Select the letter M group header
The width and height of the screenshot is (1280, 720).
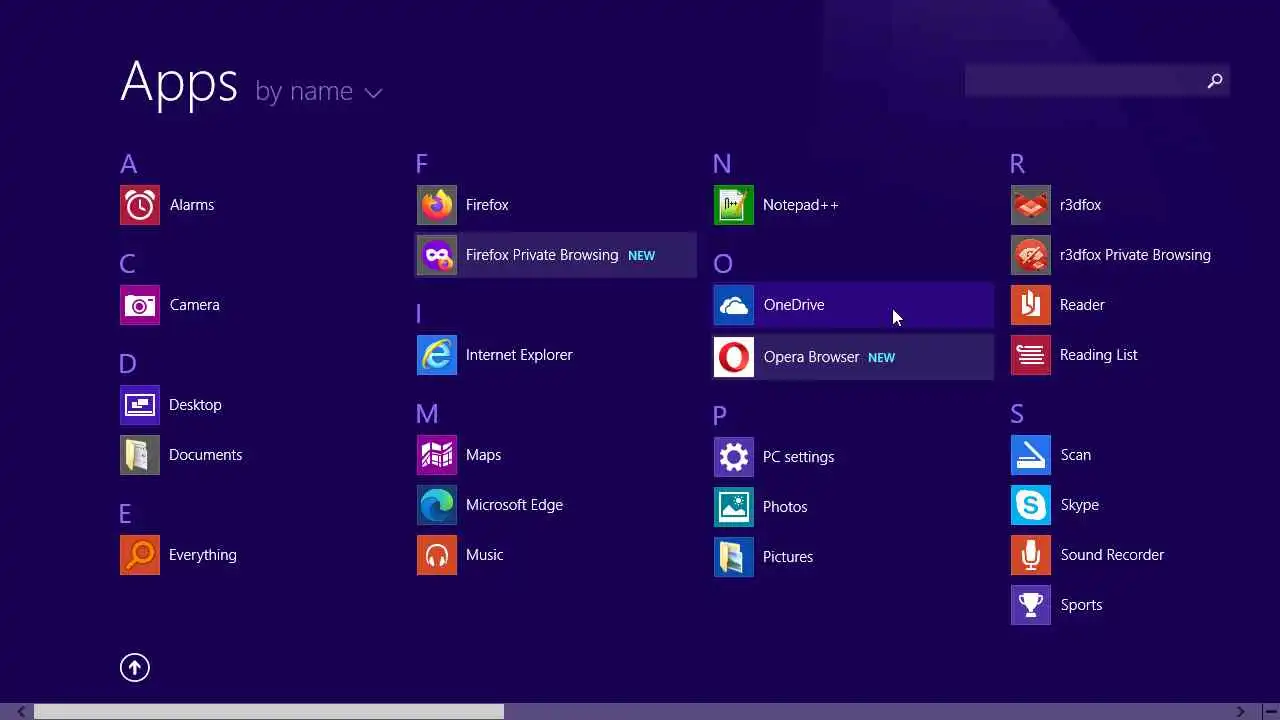pyautogui.click(x=427, y=414)
